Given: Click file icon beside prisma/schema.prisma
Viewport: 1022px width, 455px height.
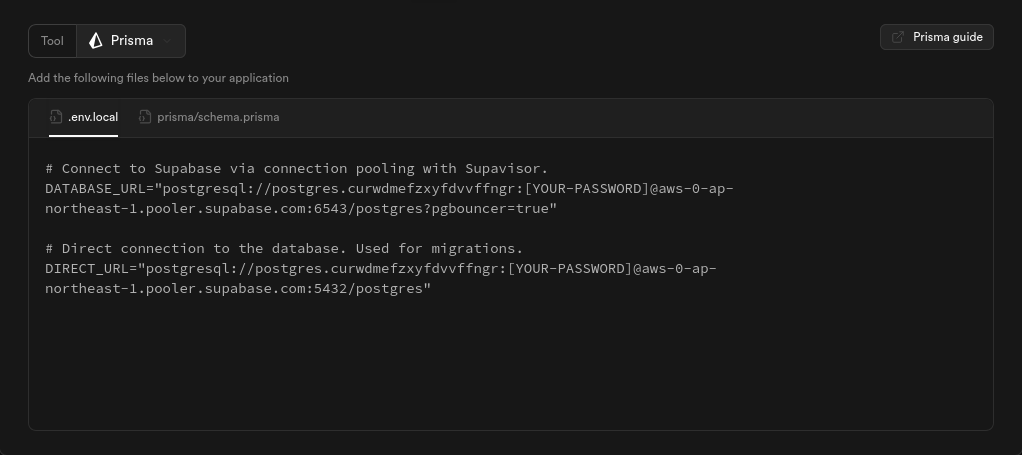Looking at the screenshot, I should click(145, 117).
